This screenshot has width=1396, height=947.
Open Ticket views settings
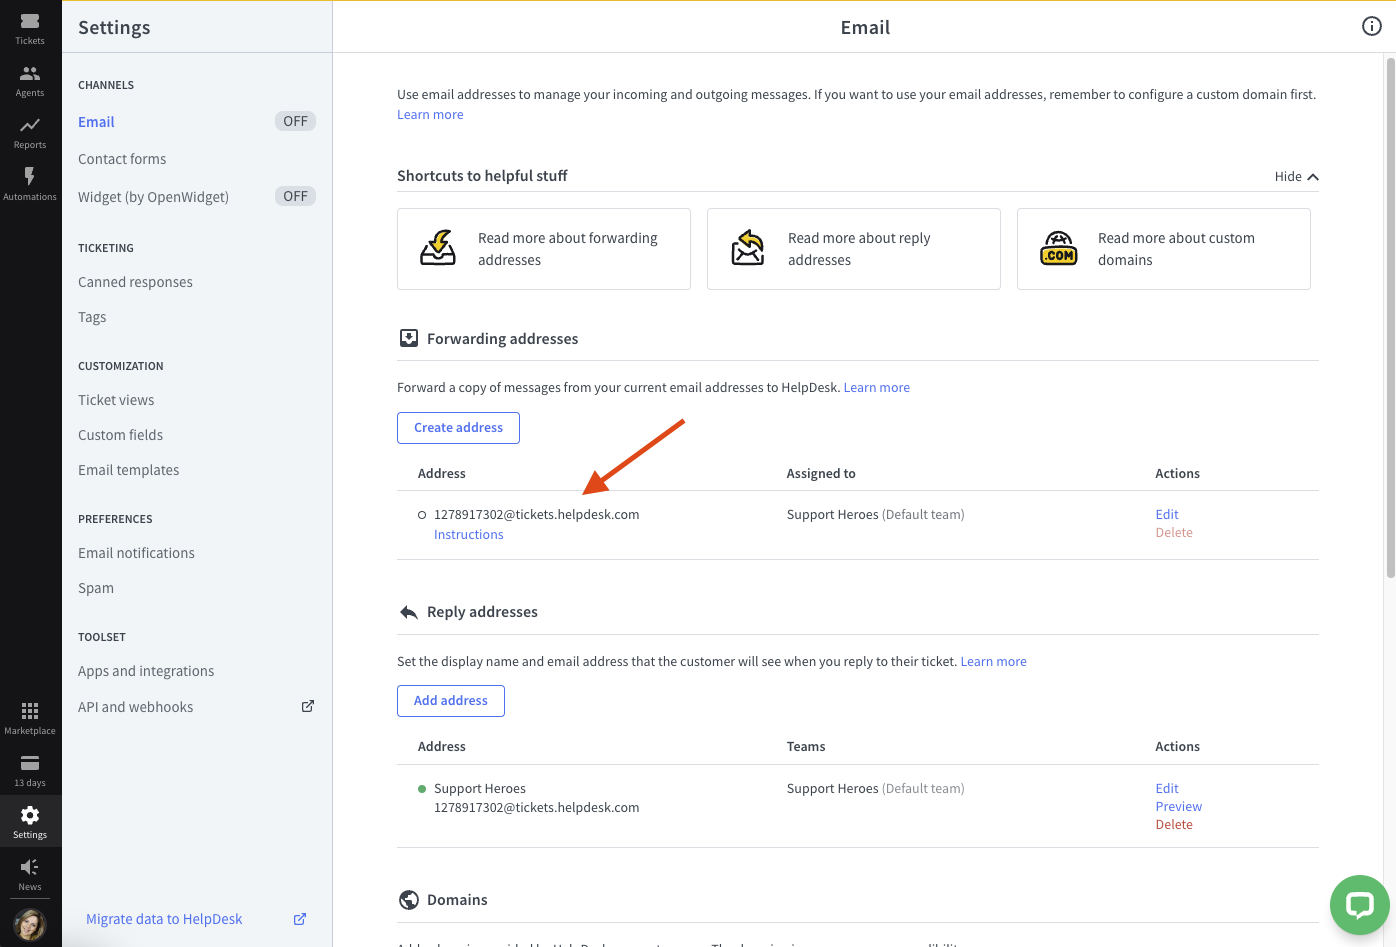click(x=116, y=400)
